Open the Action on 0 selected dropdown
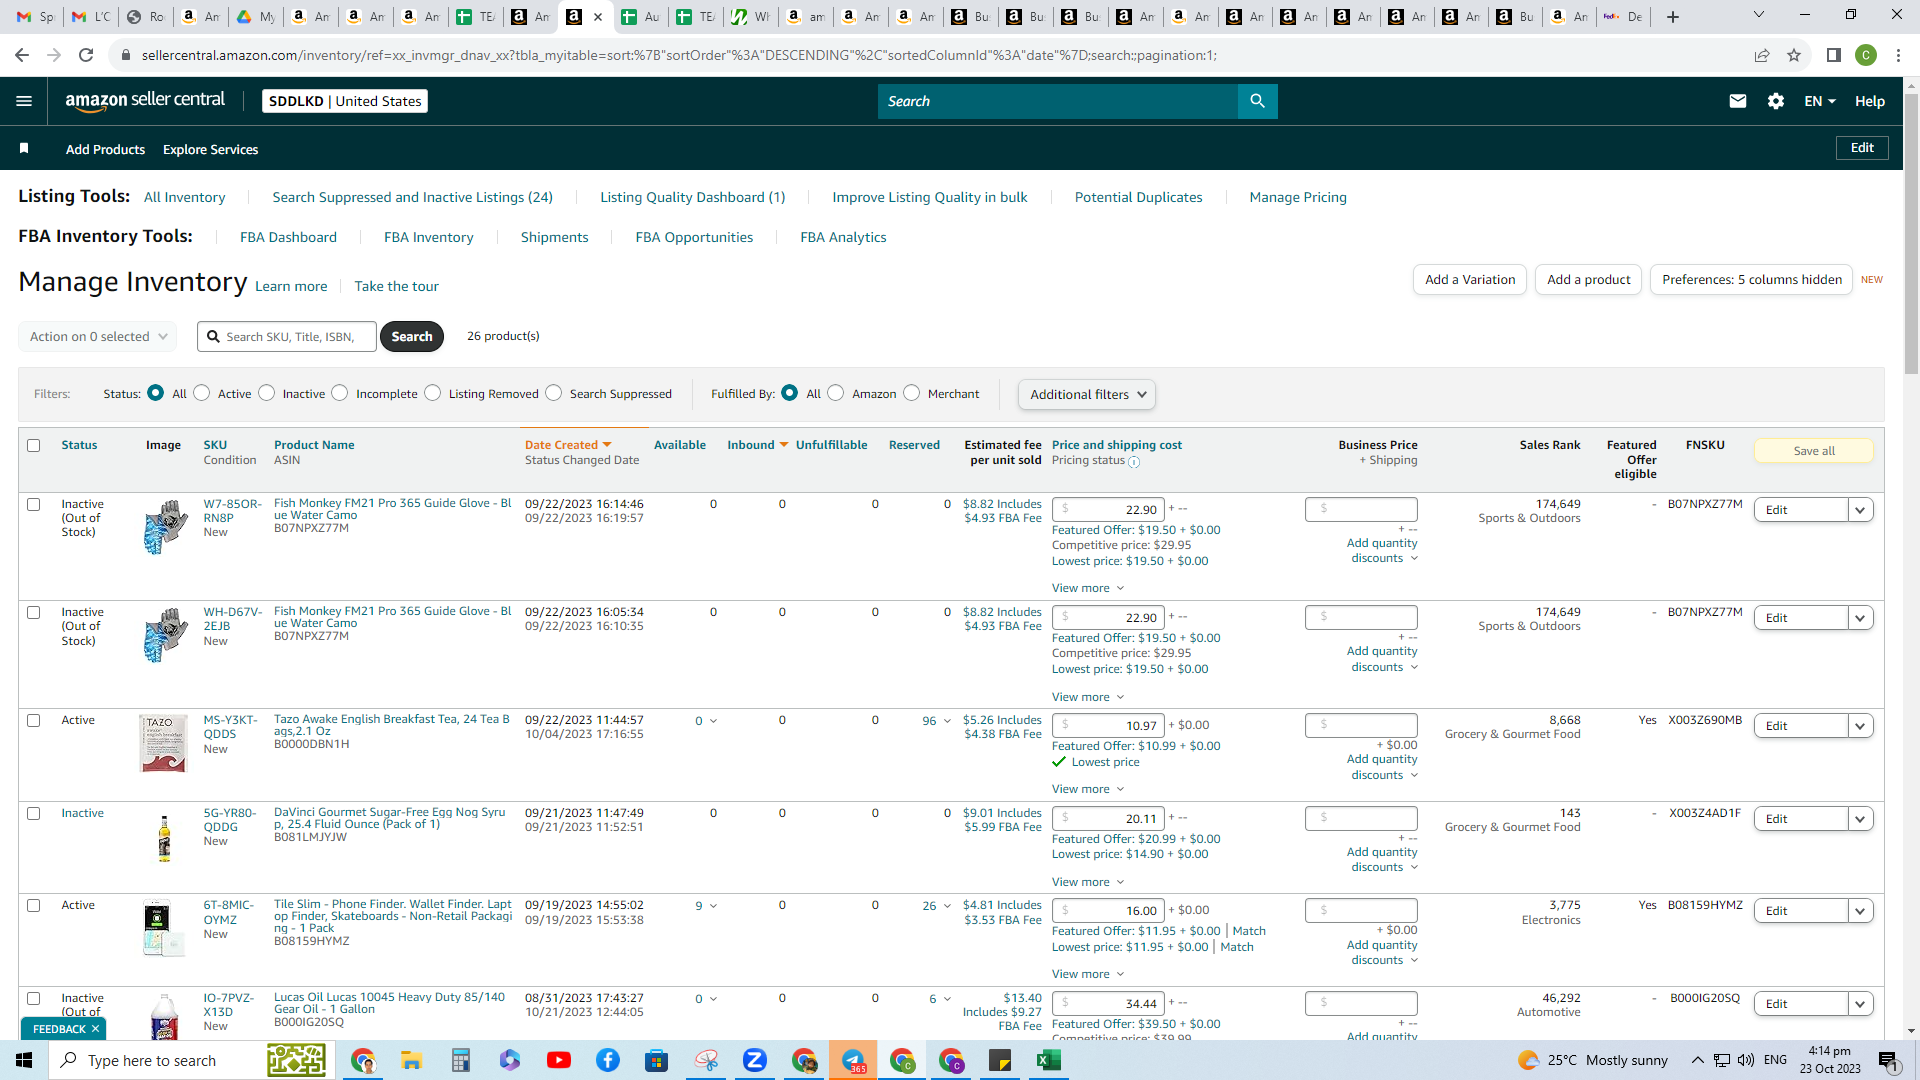The height and width of the screenshot is (1080, 1920). click(98, 337)
